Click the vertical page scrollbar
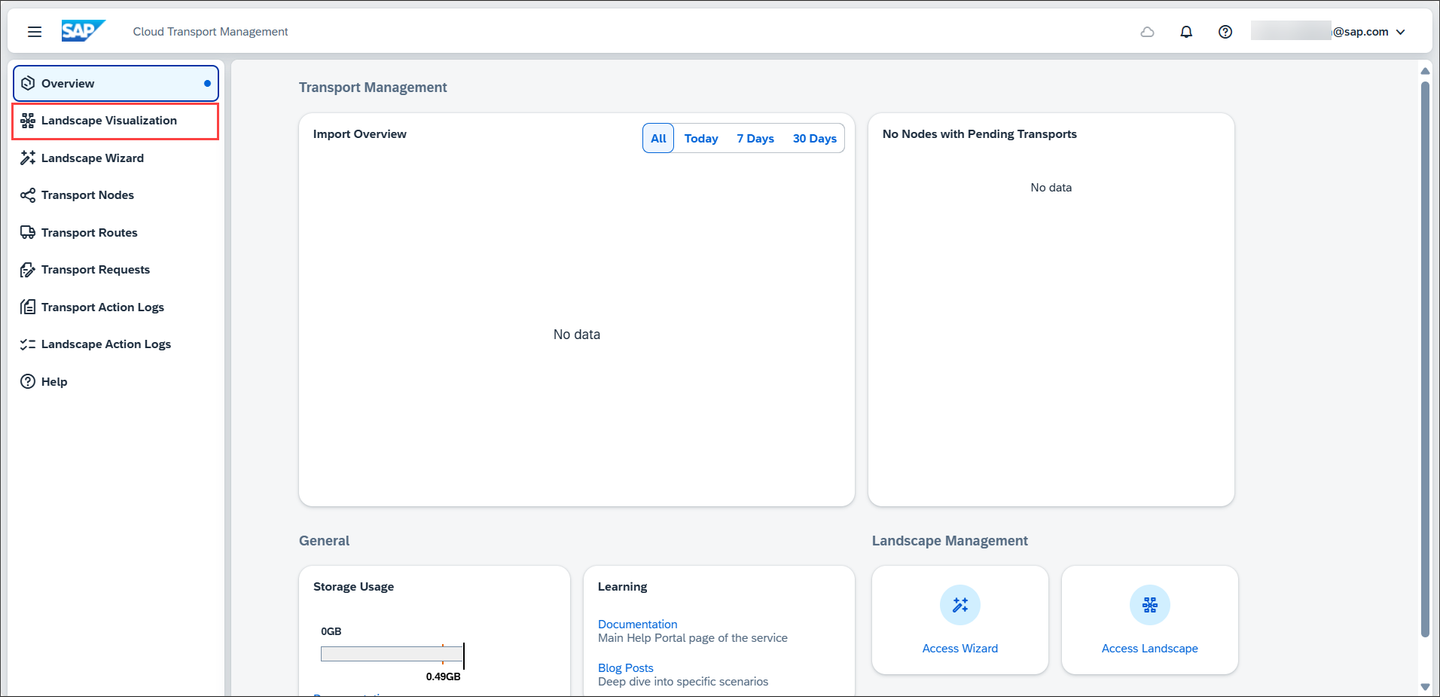The image size is (1440, 697). pos(1425,358)
